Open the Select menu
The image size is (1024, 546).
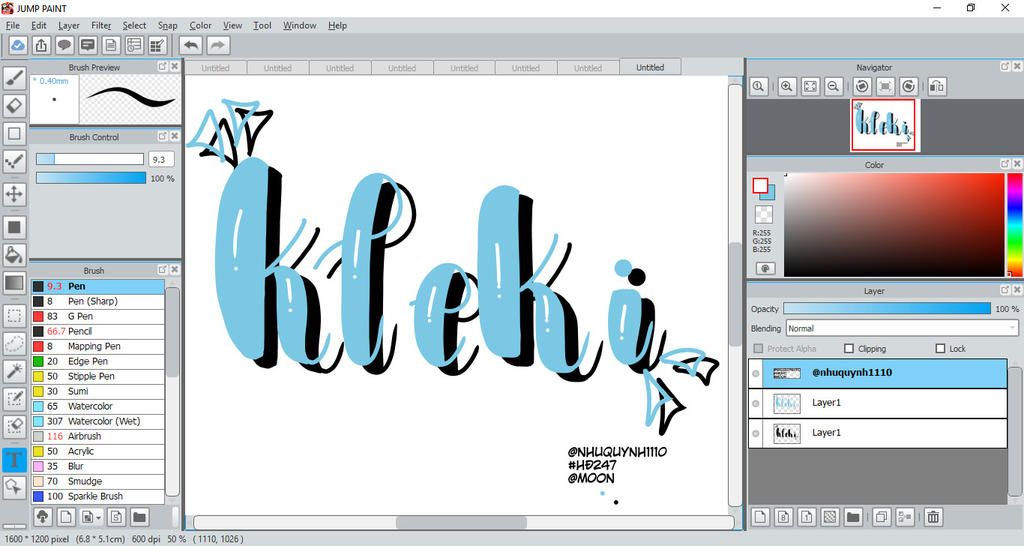coord(134,25)
